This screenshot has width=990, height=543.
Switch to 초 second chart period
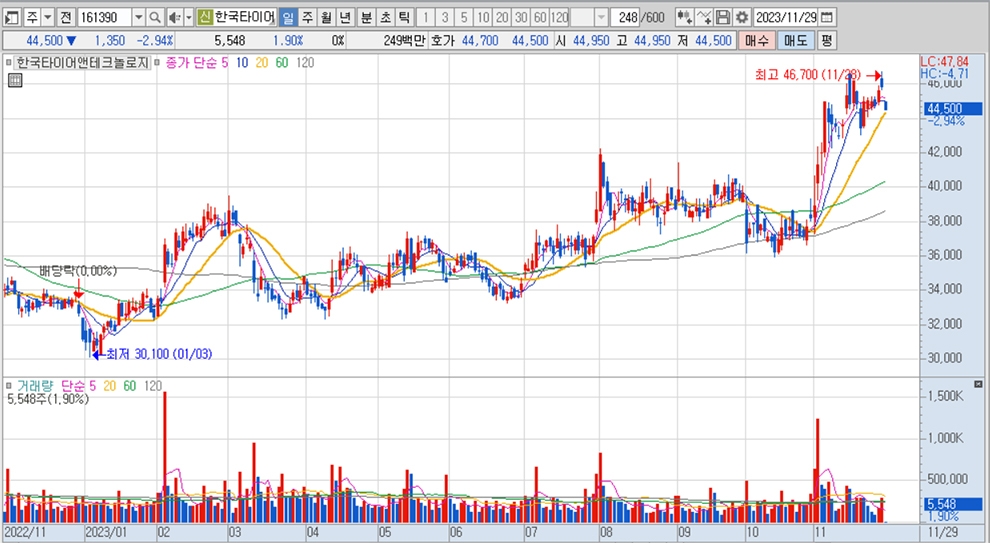[385, 17]
